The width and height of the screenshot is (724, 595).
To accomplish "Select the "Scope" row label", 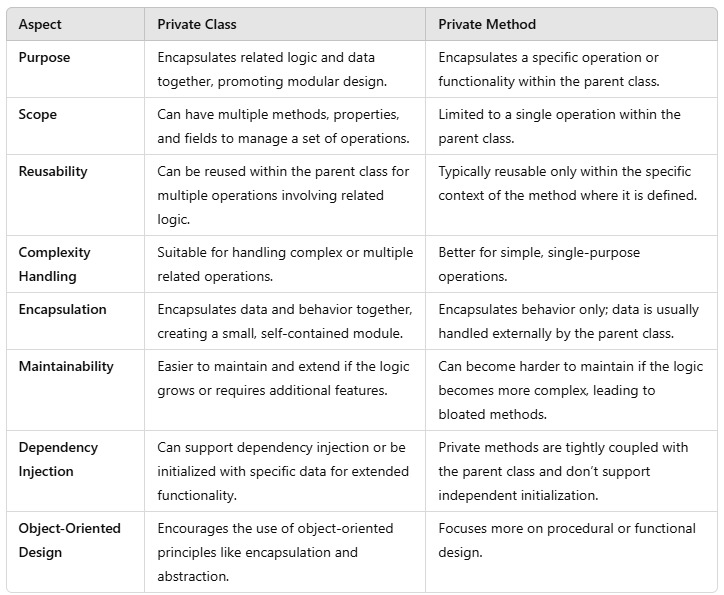I will [38, 114].
